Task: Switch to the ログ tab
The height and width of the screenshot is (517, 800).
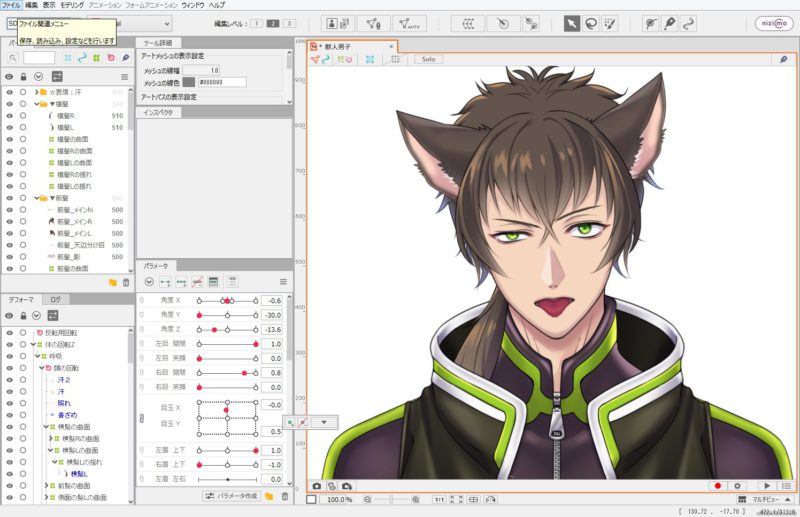Action: tap(55, 300)
